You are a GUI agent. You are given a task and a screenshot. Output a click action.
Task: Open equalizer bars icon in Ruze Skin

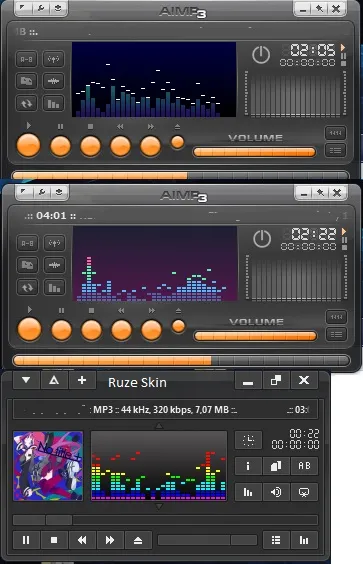point(248,492)
